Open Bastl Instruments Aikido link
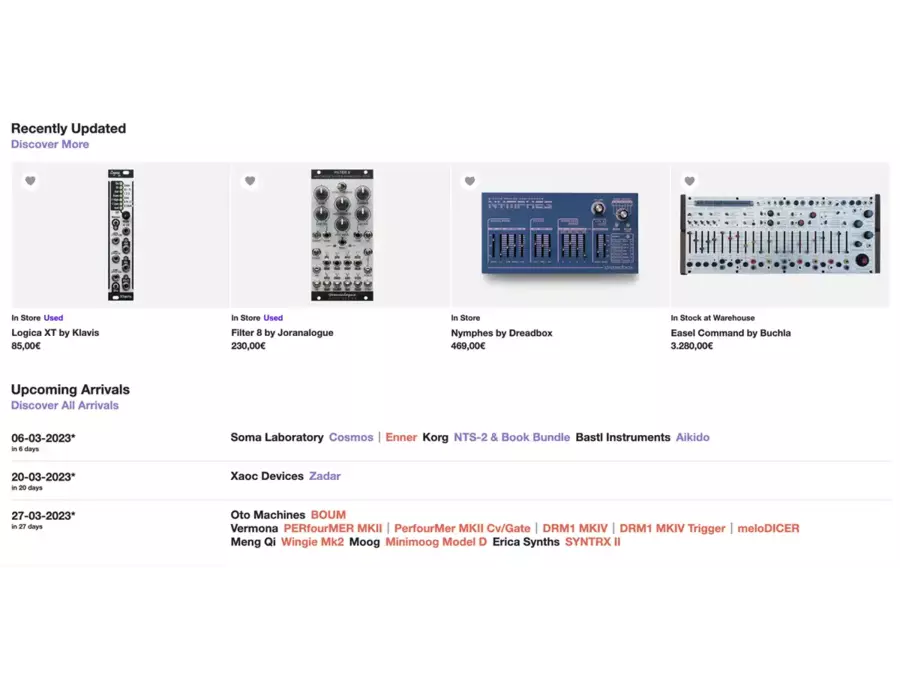Screen dimensions: 900x675 pos(693,437)
